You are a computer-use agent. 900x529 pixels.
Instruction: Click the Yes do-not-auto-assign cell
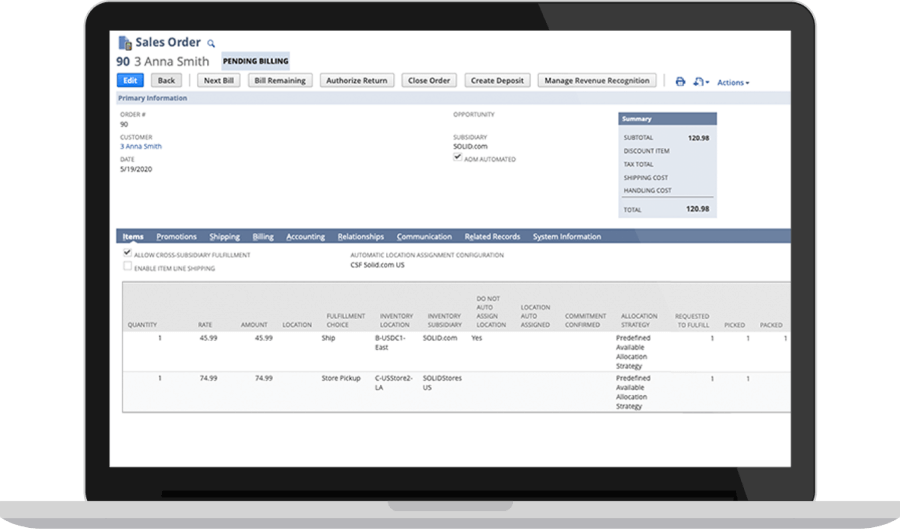pyautogui.click(x=476, y=338)
